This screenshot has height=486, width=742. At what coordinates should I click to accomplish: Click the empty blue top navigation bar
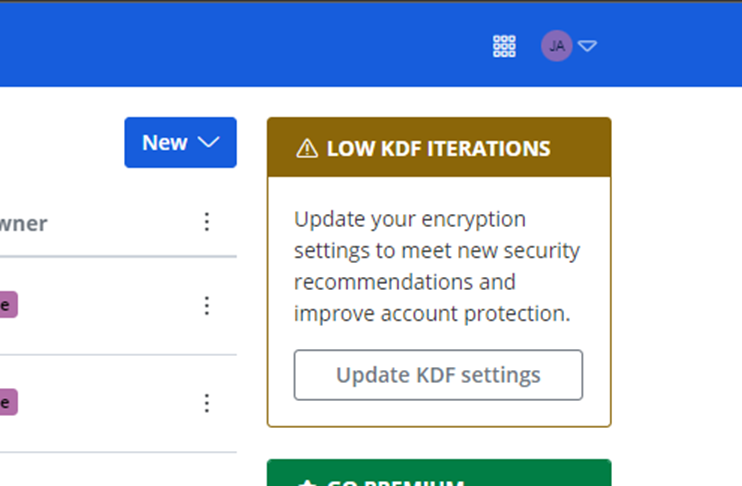[x=250, y=46]
